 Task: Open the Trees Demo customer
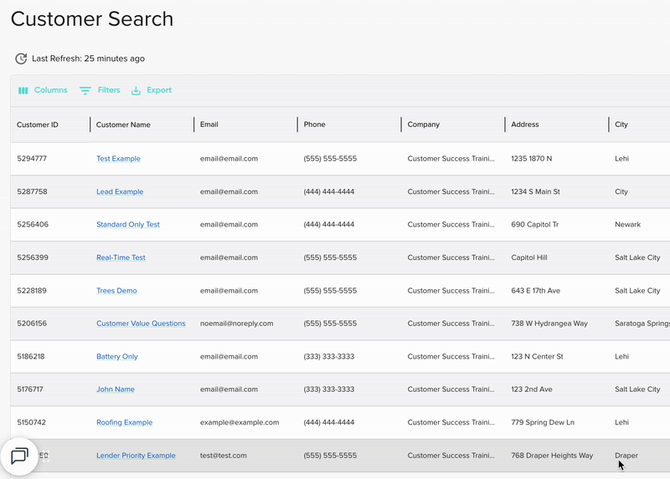[117, 291]
